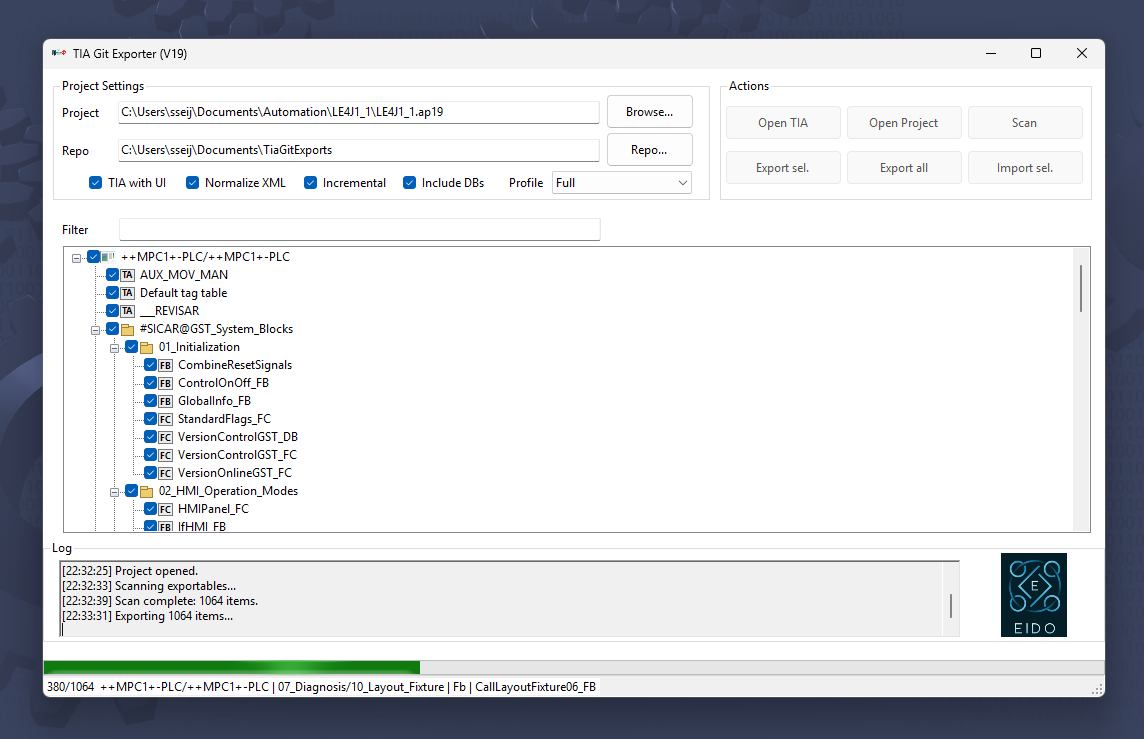This screenshot has height=739, width=1144.
Task: Click the PLC device icon at tree root
Action: coord(108,257)
